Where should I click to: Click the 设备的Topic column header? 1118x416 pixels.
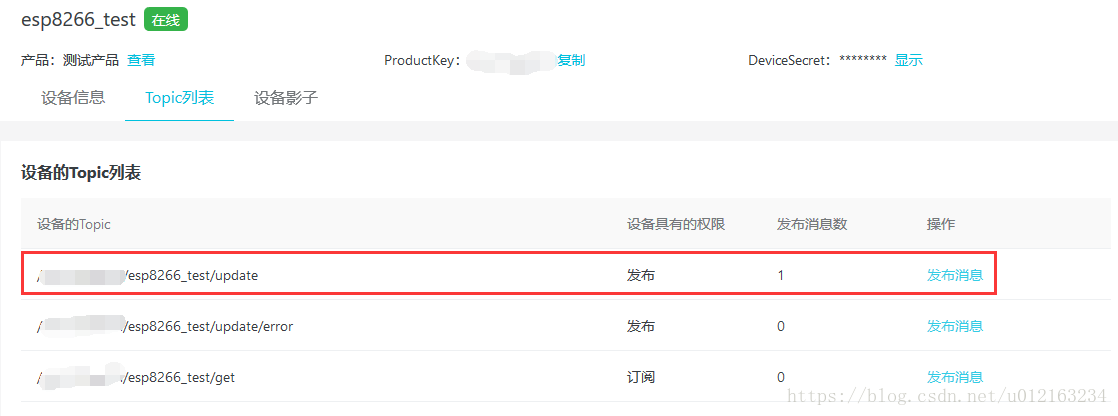74,224
